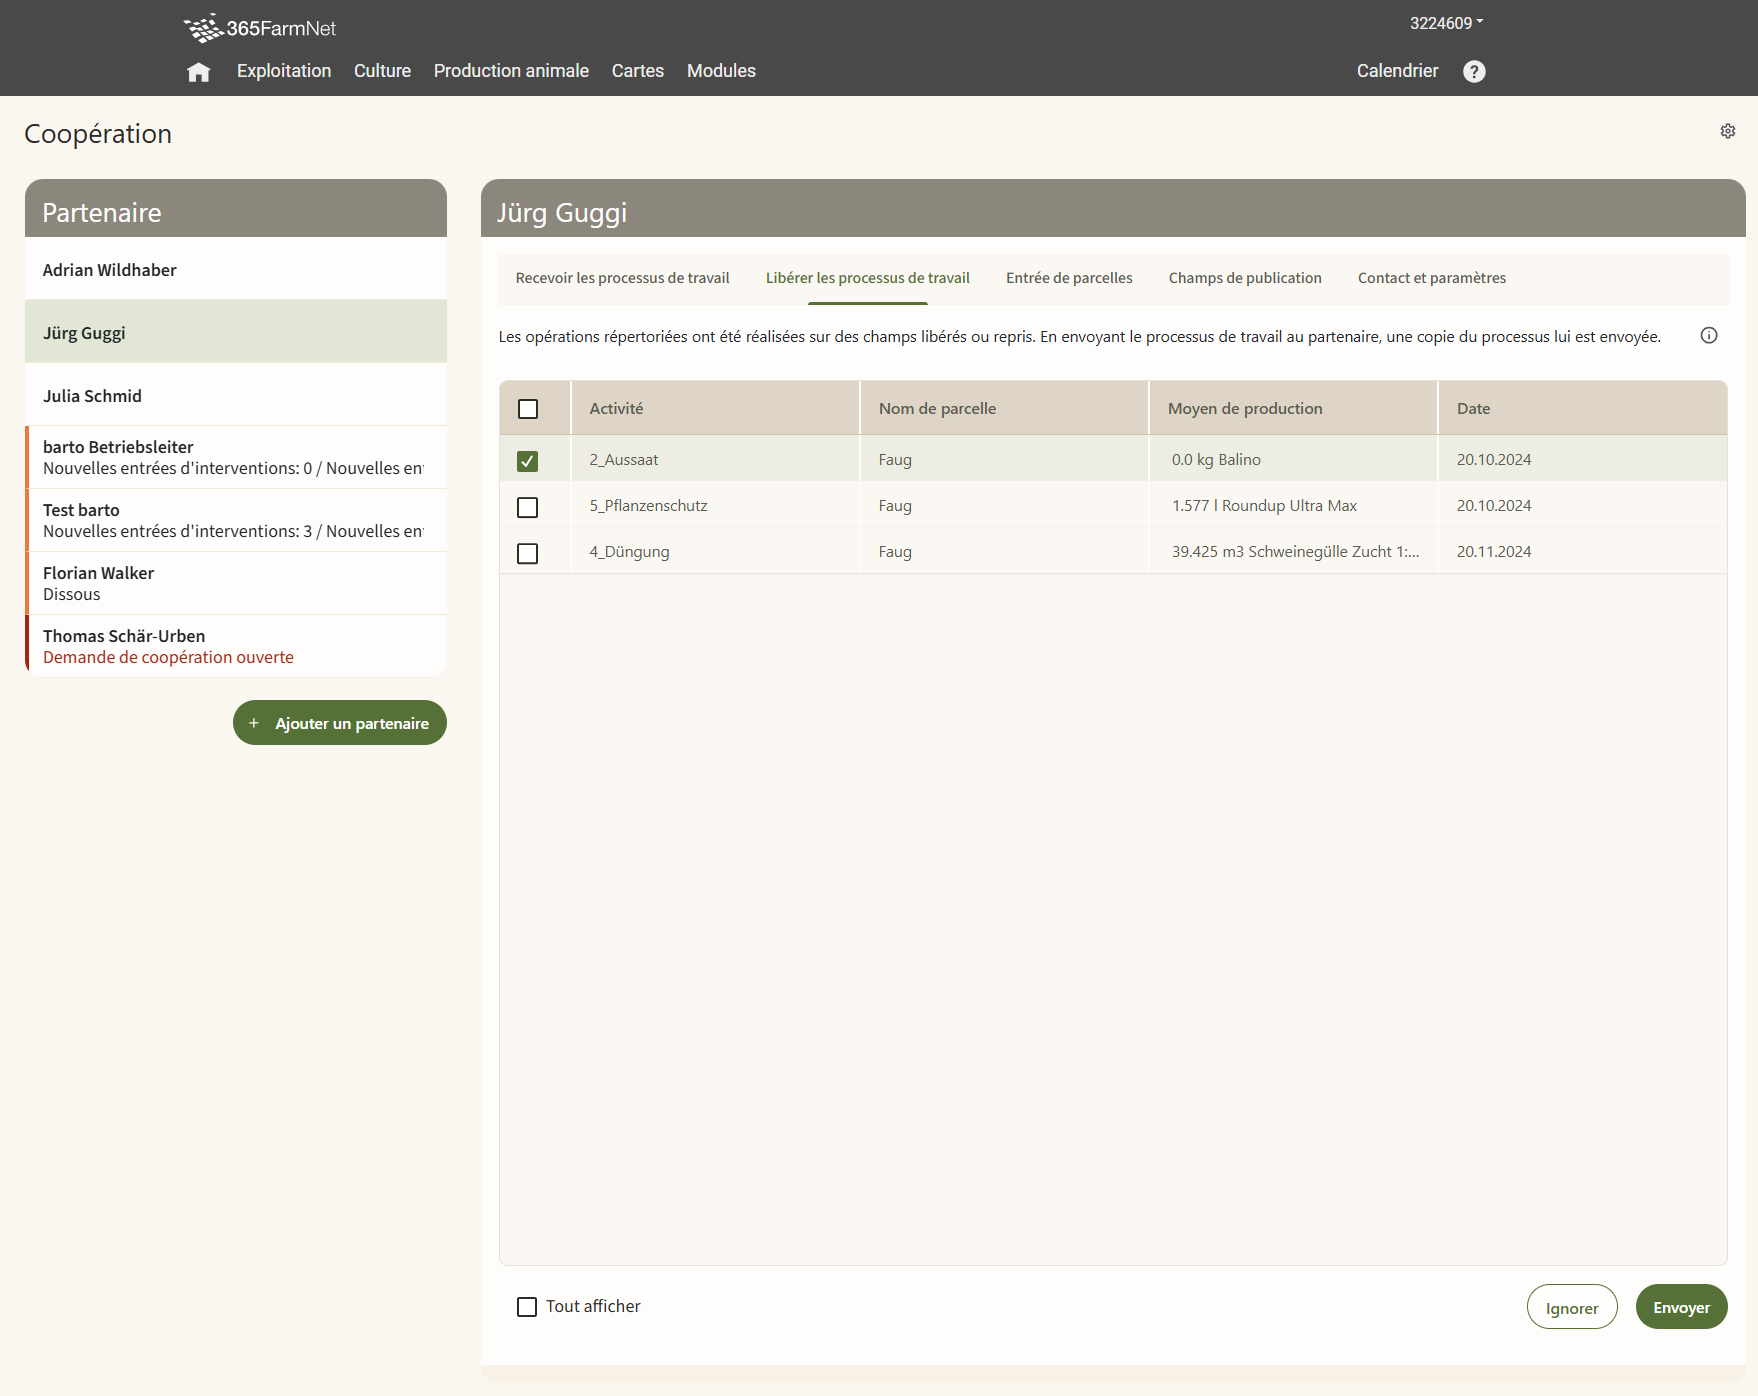Go to the home icon in navbar
1758x1396 pixels.
[x=198, y=72]
